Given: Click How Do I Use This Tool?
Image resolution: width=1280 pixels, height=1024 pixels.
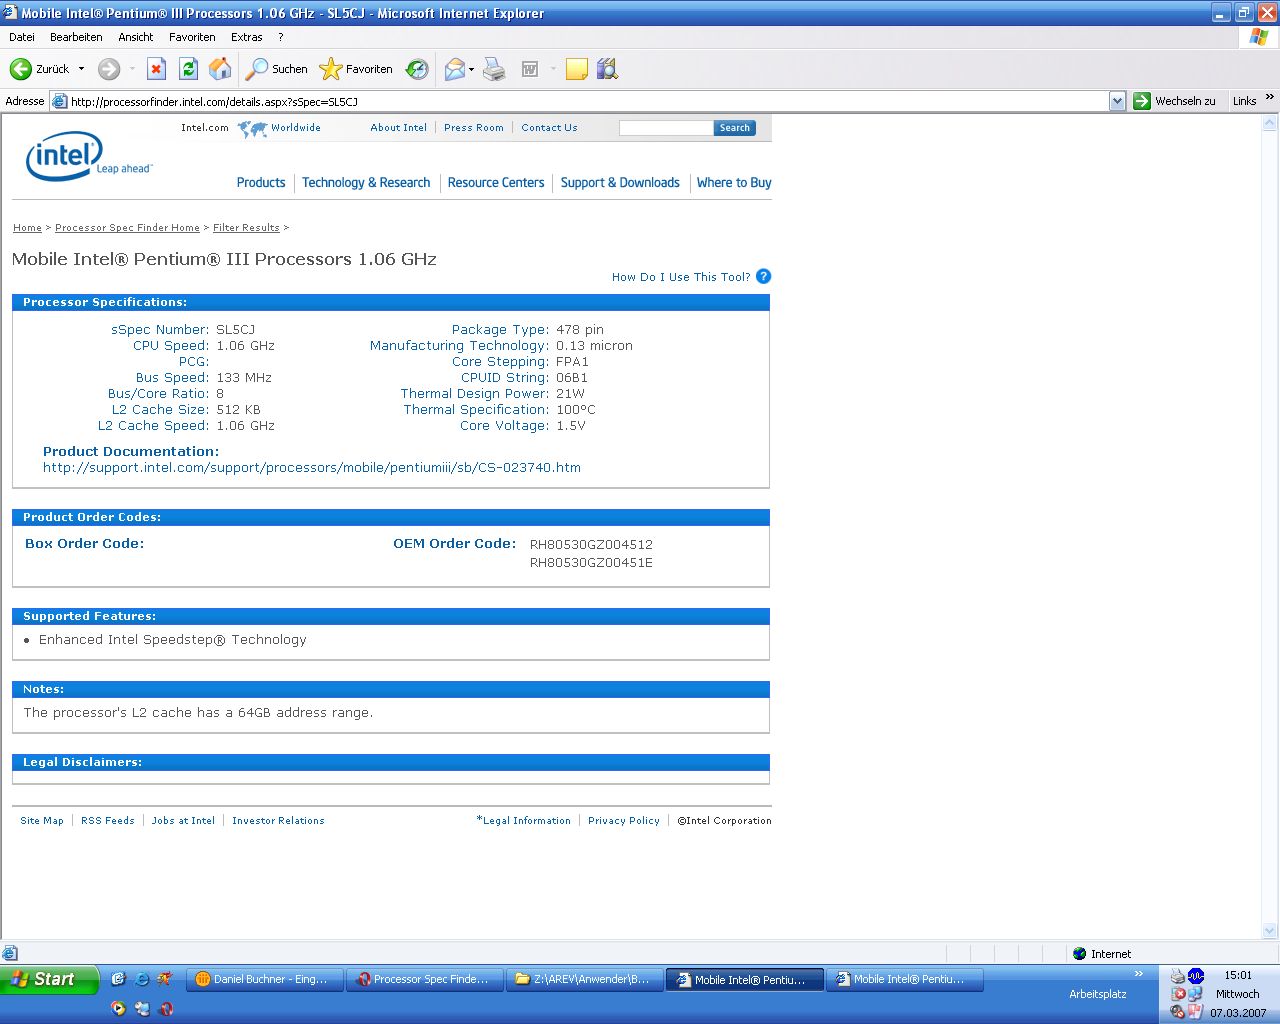Looking at the screenshot, I should (x=681, y=277).
